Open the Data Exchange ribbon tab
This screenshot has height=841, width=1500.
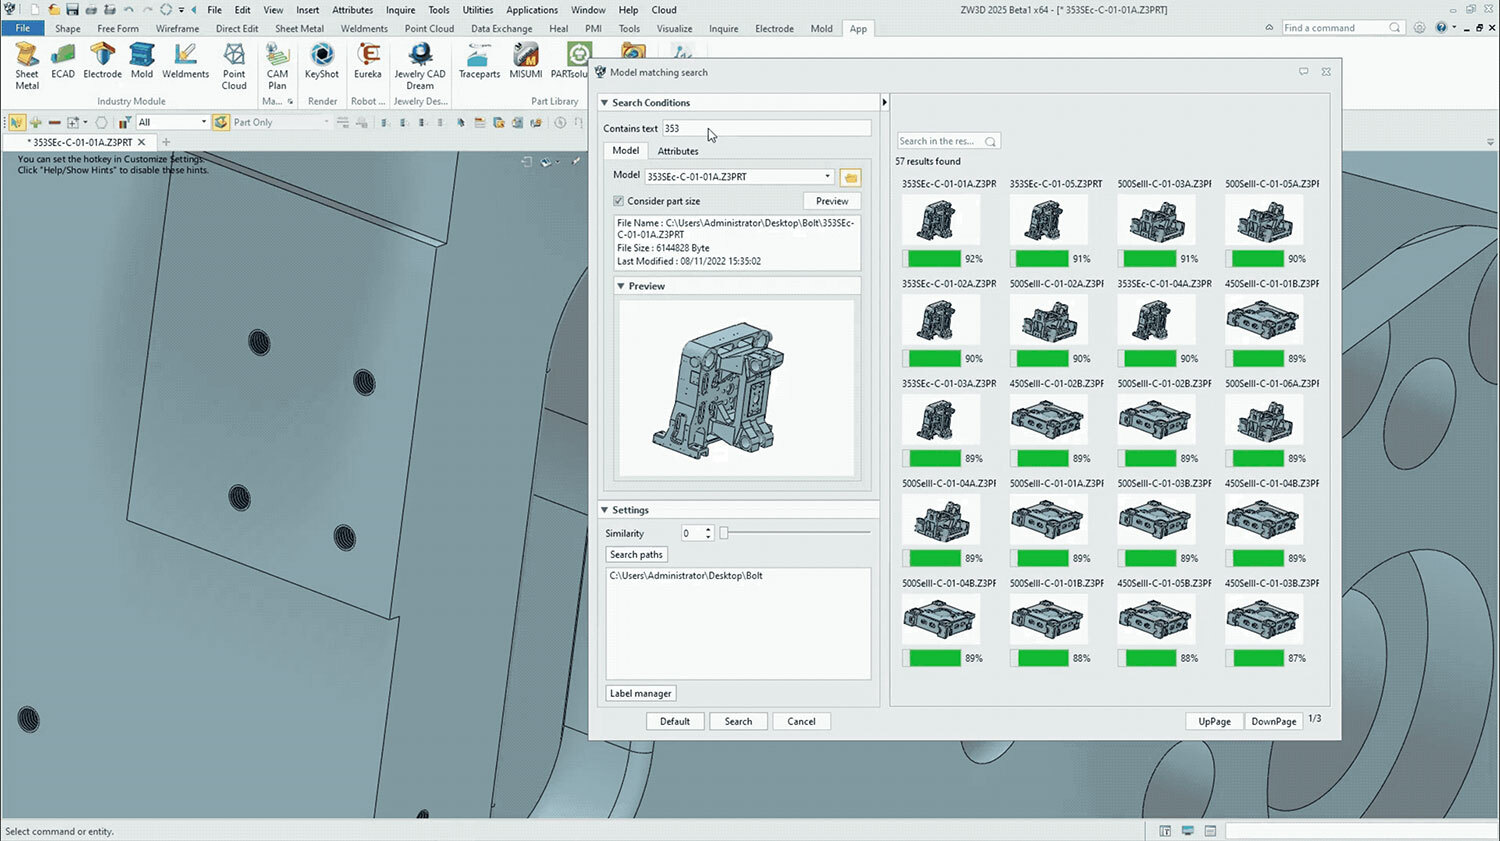coord(502,29)
